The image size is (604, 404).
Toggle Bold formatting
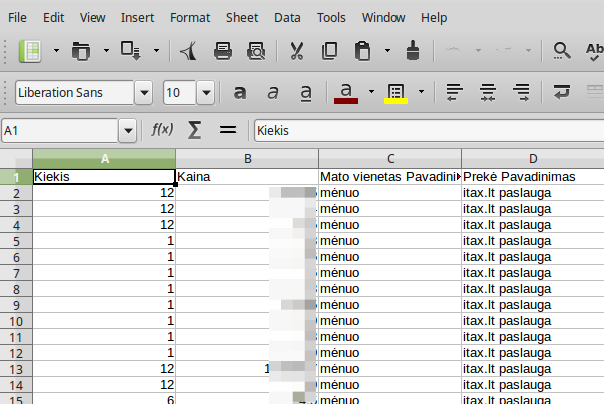[240, 93]
